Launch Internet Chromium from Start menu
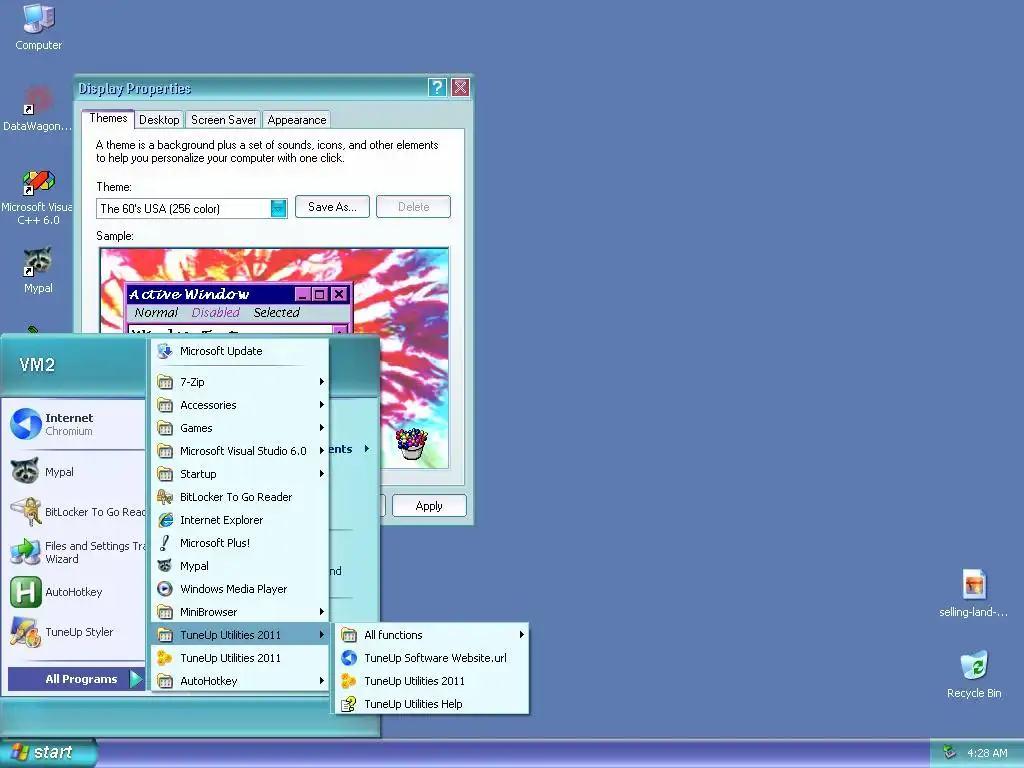1024x768 pixels. coord(74,424)
